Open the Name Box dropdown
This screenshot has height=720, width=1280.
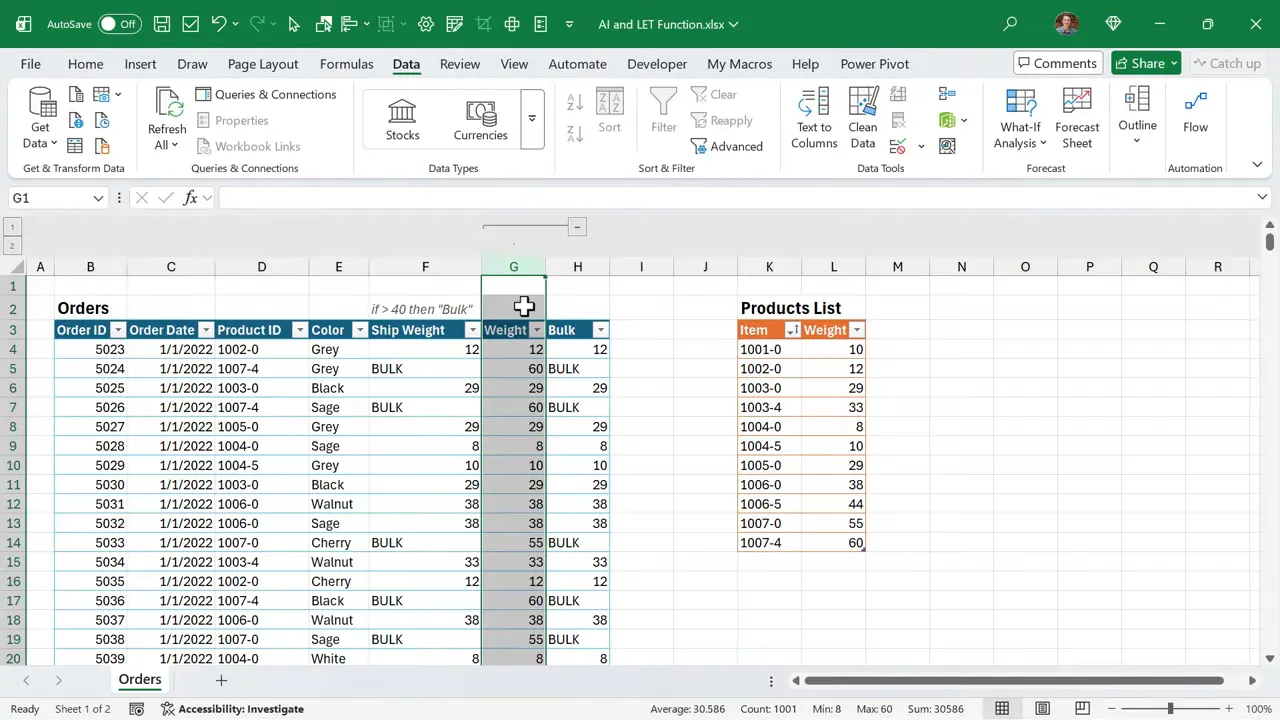tap(97, 198)
